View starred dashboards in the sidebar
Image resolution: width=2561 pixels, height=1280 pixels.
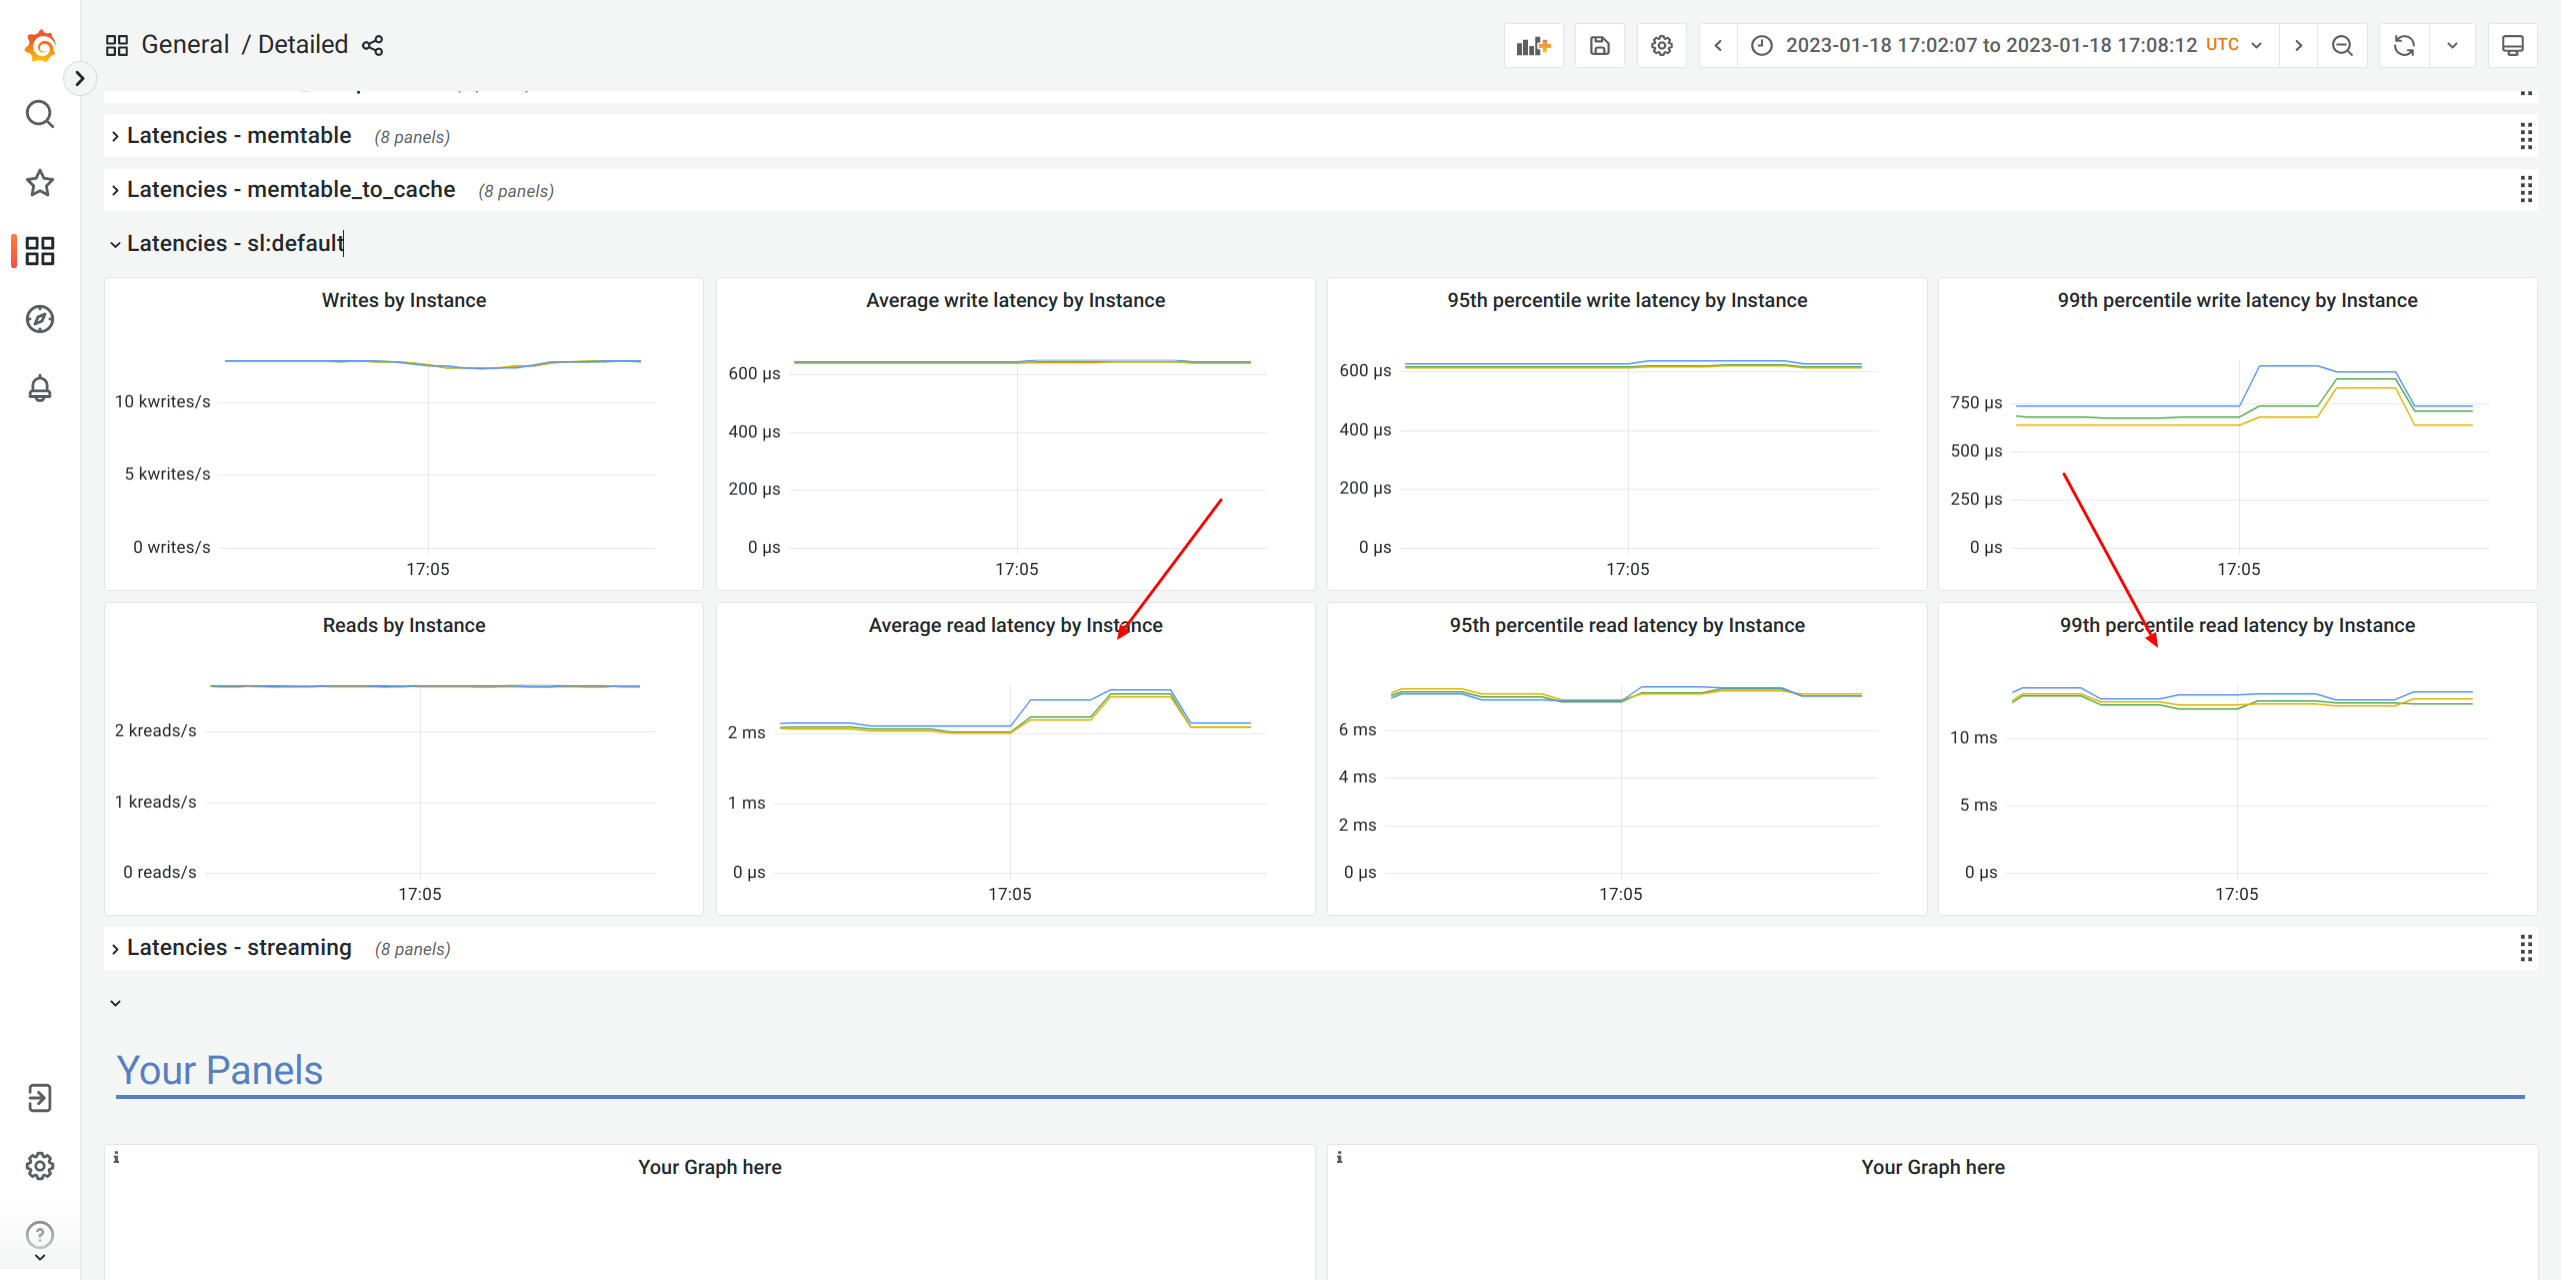[x=39, y=183]
